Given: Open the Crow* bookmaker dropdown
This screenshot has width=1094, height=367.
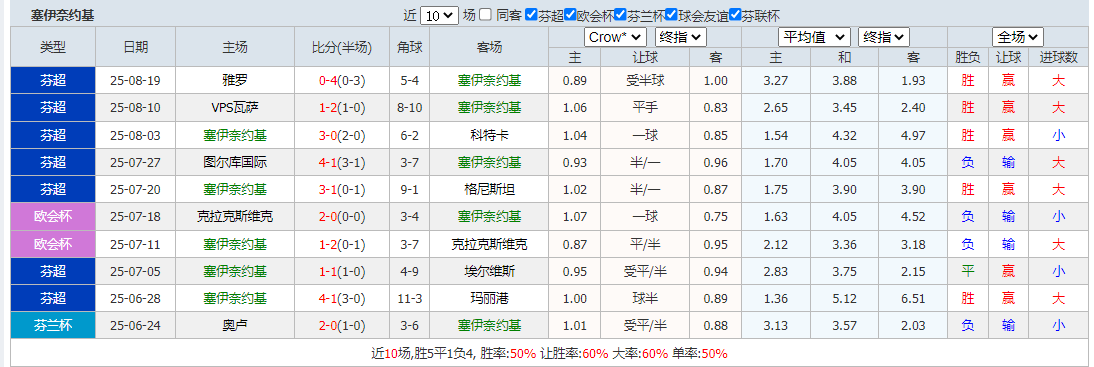Looking at the screenshot, I should pyautogui.click(x=615, y=37).
